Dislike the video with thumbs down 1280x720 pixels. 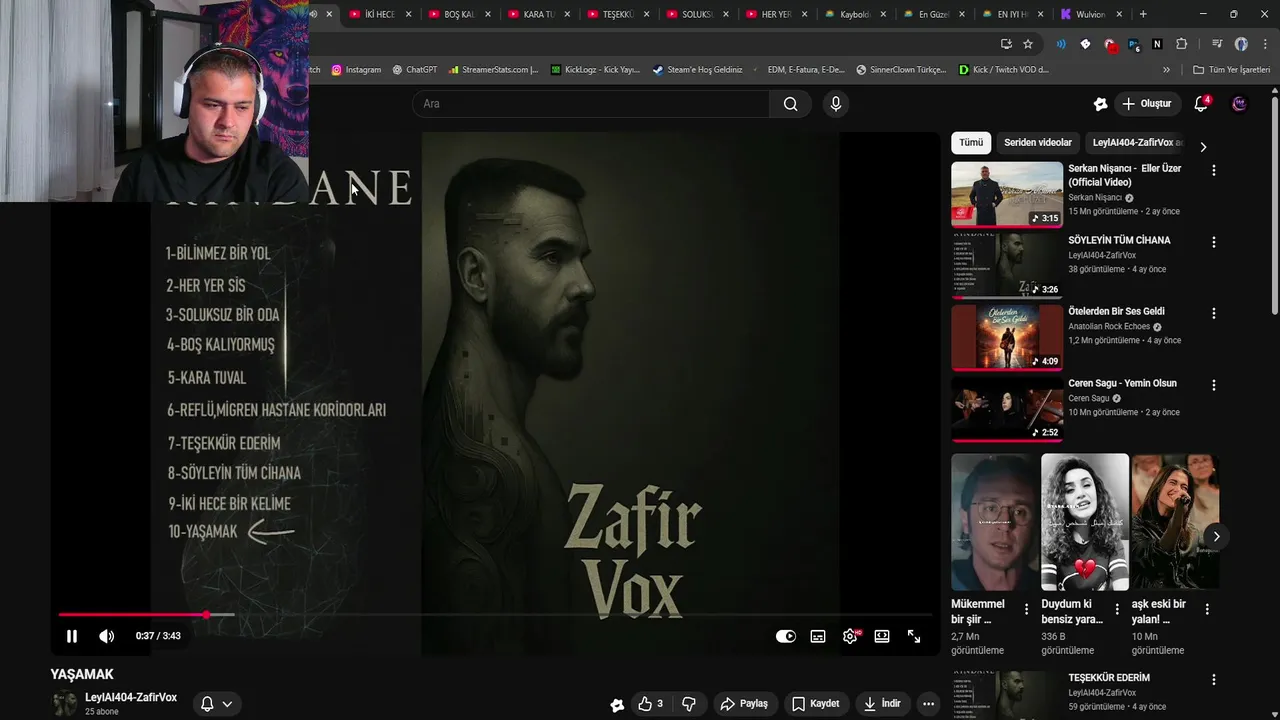pos(689,704)
